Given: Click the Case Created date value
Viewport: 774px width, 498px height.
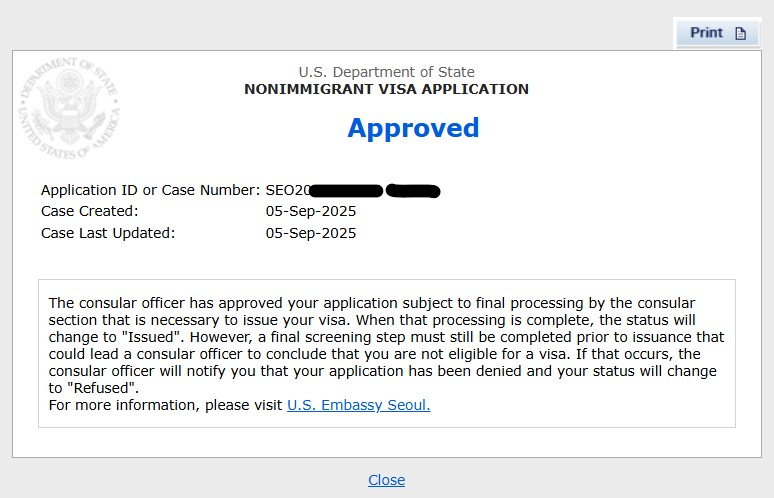Looking at the screenshot, I should tap(310, 211).
